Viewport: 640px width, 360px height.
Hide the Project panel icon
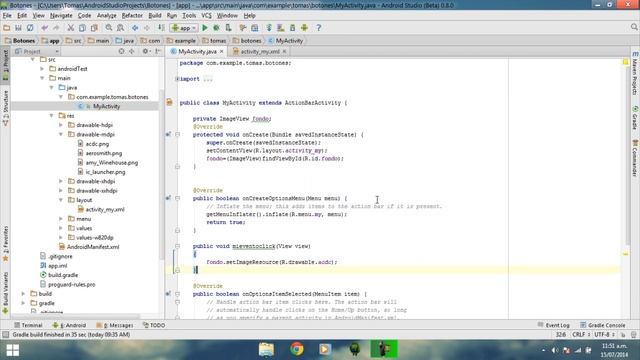pyautogui.click(x=158, y=51)
